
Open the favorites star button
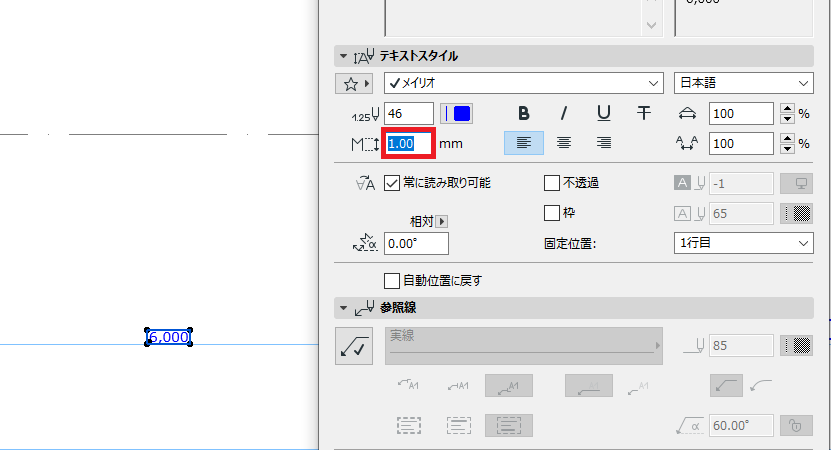pyautogui.click(x=354, y=84)
